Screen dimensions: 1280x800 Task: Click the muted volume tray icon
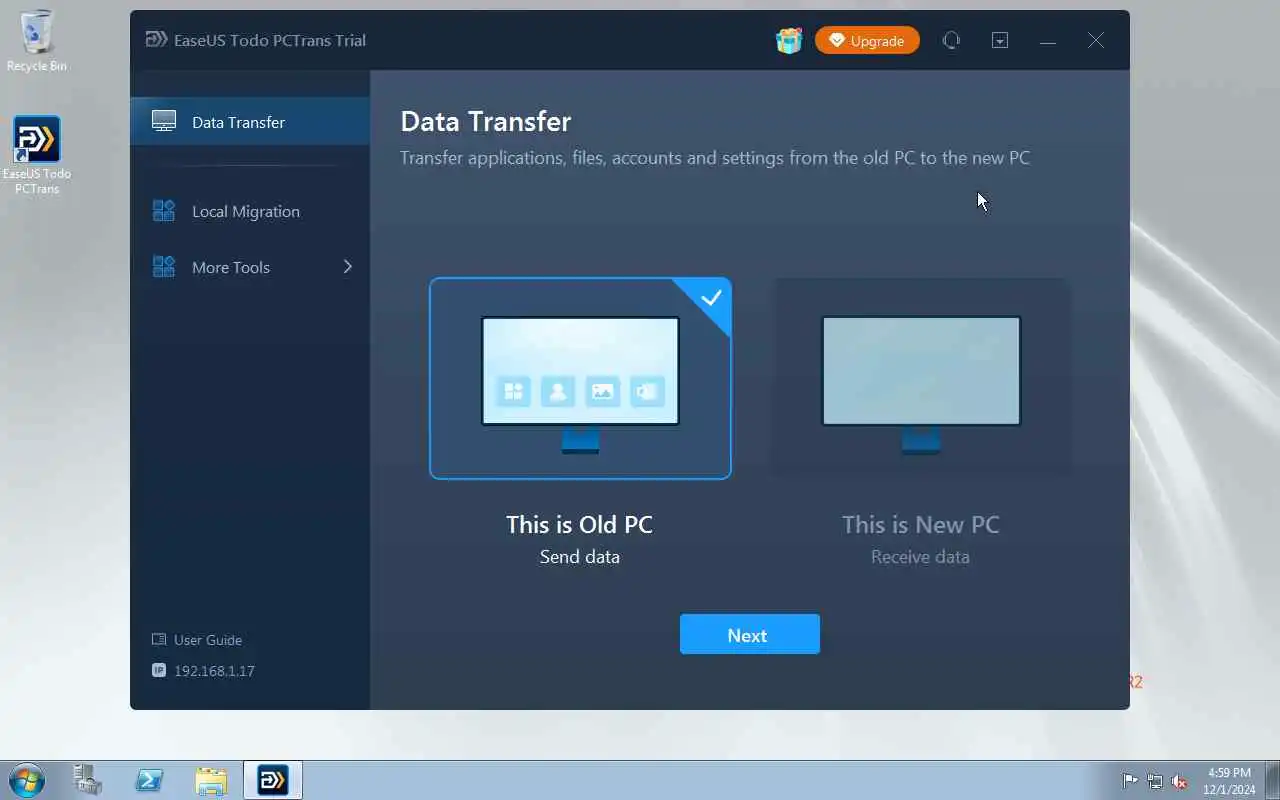click(x=1180, y=781)
